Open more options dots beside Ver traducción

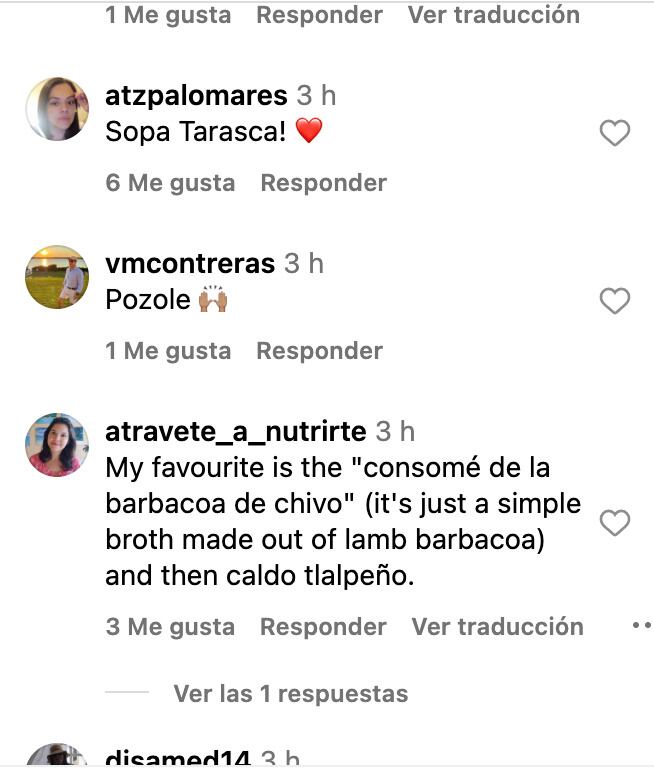click(643, 625)
